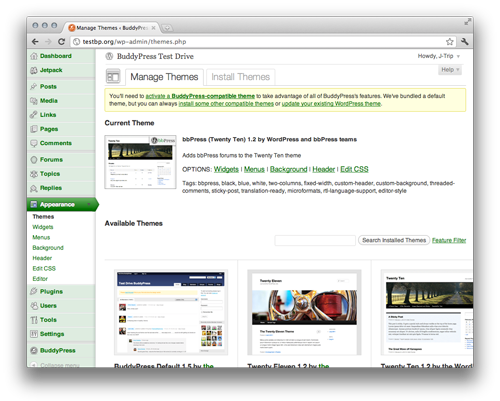Image resolution: width=500 pixels, height=401 pixels.
Task: Click the Posts pushpin icon
Action: 34,87
